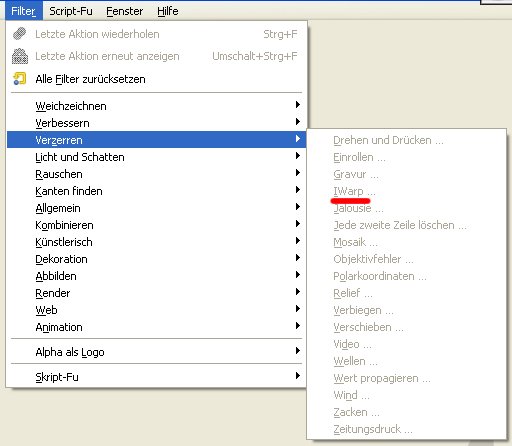512x446 pixels.
Task: Select Letzte Aktion erneut anzeigen text
Action: point(107,56)
